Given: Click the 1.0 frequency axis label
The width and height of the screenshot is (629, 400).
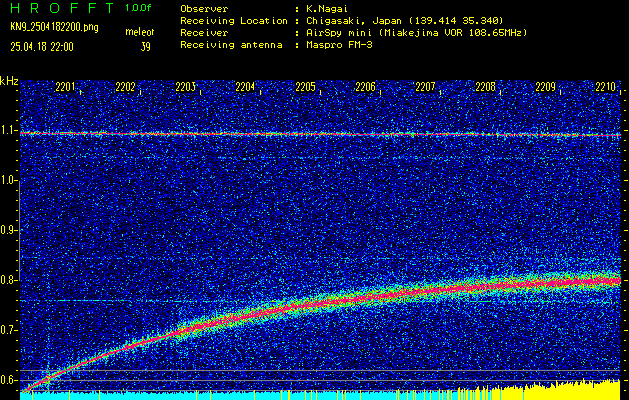Looking at the screenshot, I should [8, 181].
